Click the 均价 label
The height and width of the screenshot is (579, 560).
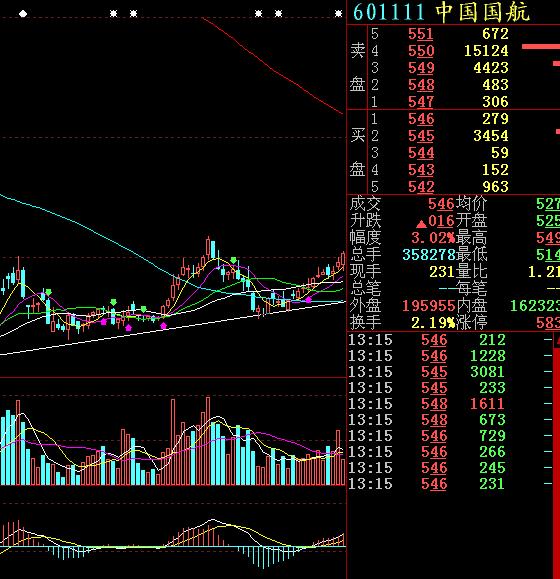471,204
